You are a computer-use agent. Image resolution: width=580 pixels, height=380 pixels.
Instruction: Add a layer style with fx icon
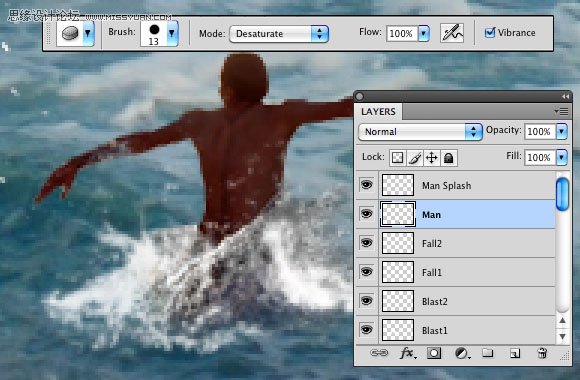point(407,353)
